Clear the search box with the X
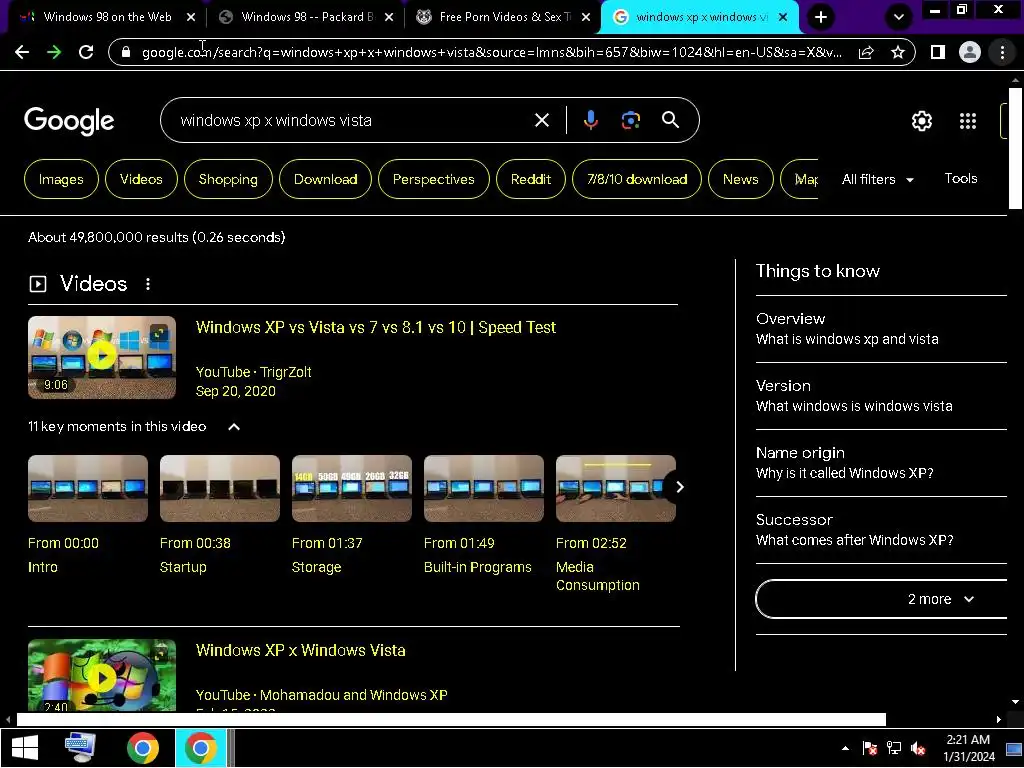This screenshot has width=1024, height=768. tap(541, 120)
